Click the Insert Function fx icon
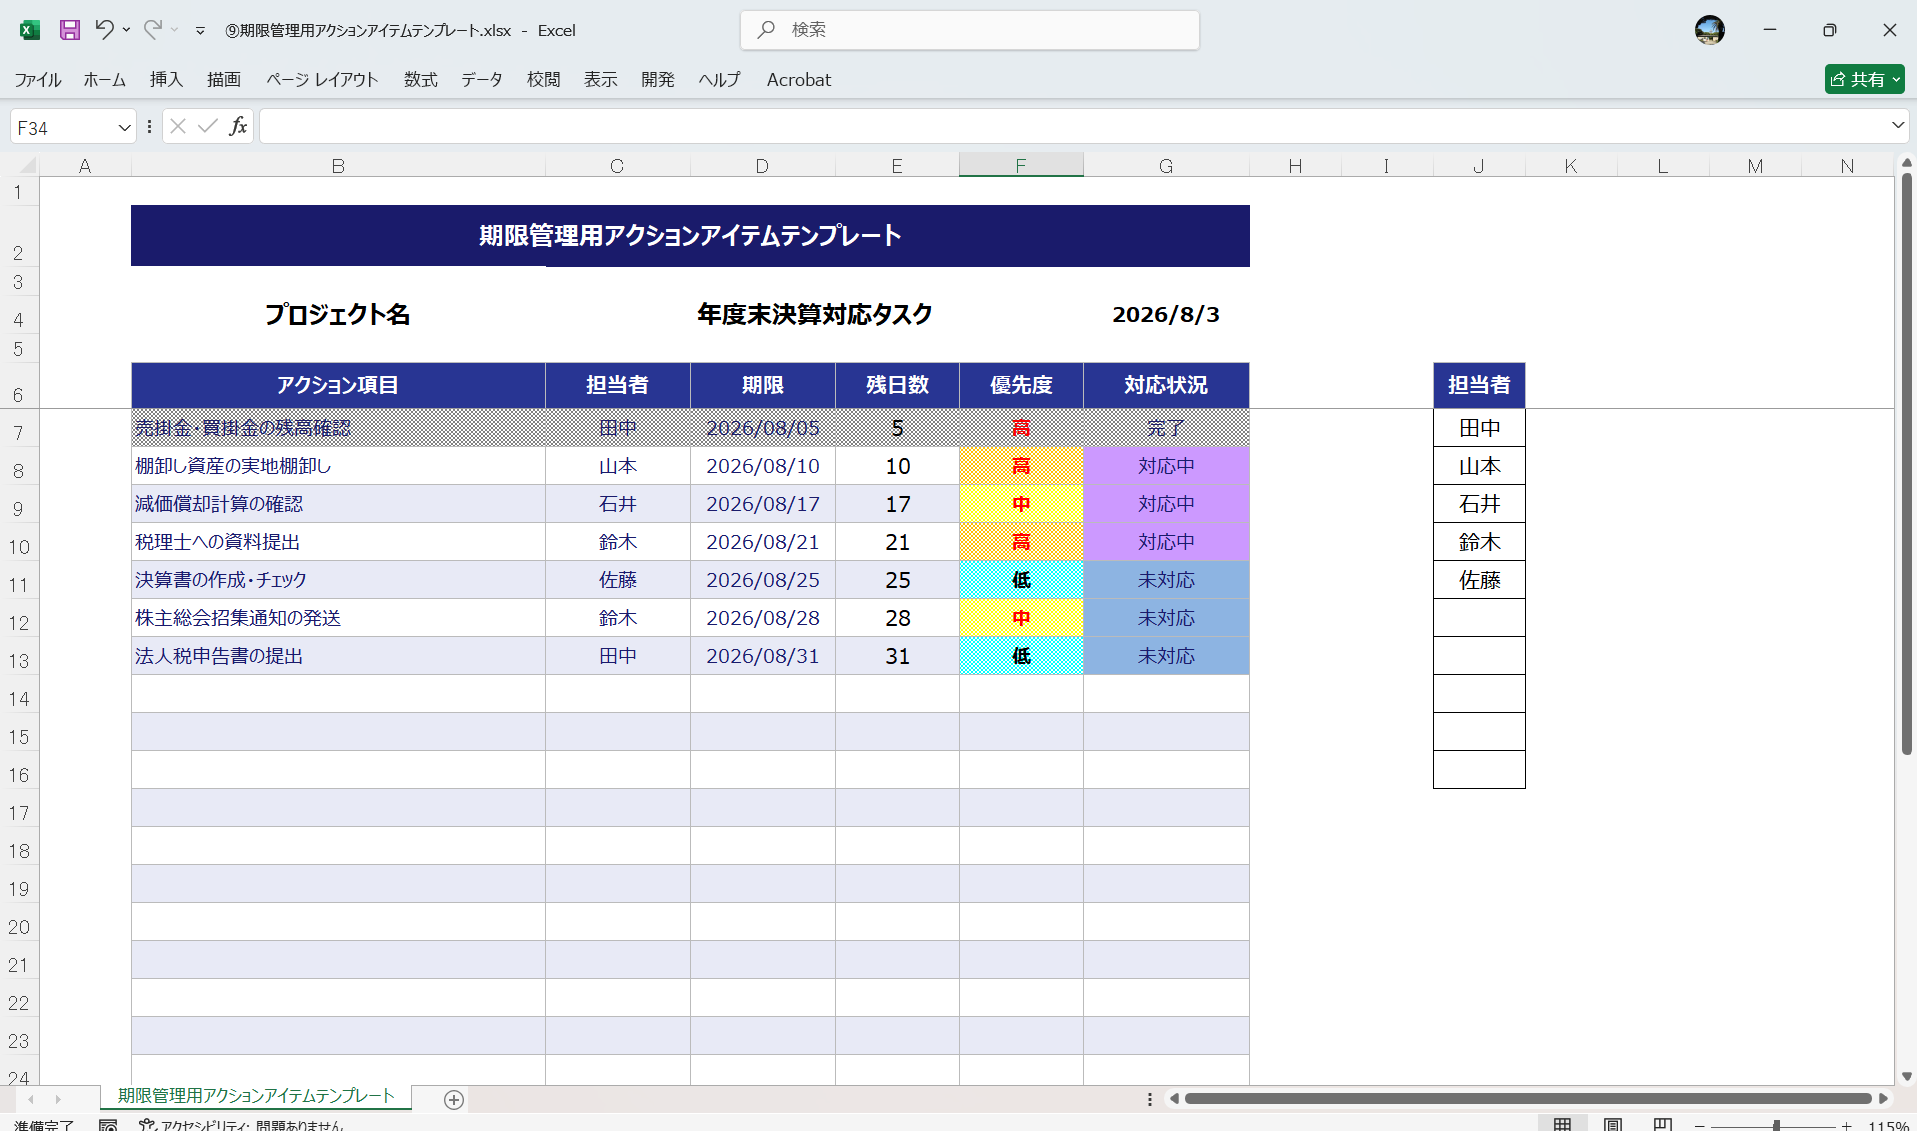The width and height of the screenshot is (1917, 1131). point(238,126)
